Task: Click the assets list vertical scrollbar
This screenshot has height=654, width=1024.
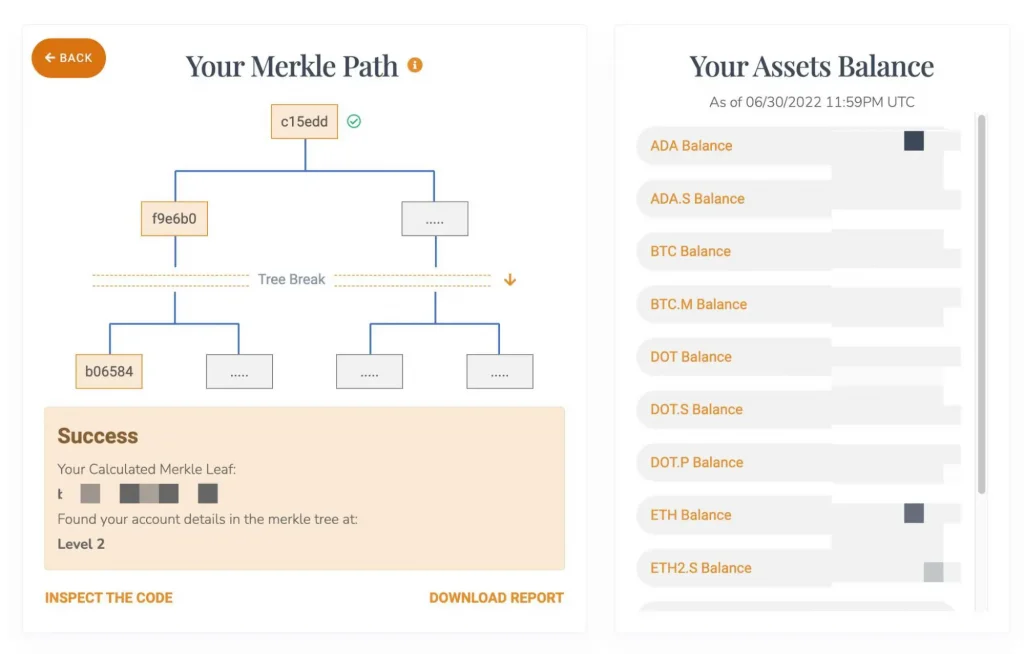Action: (x=982, y=300)
